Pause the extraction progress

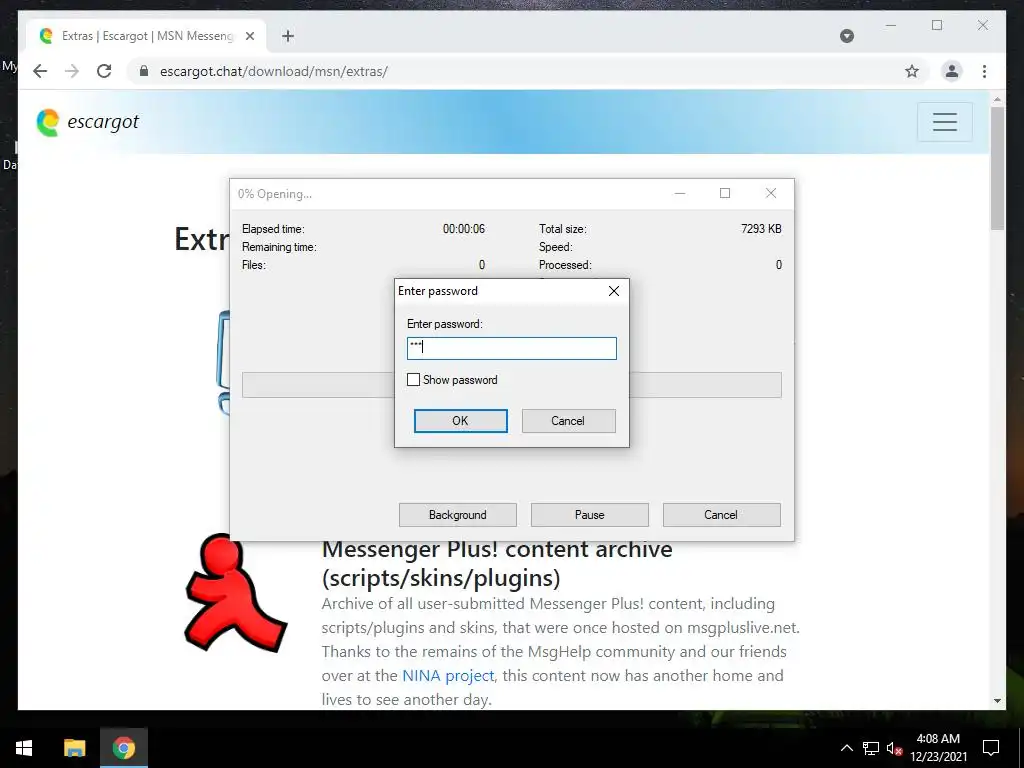pos(590,515)
